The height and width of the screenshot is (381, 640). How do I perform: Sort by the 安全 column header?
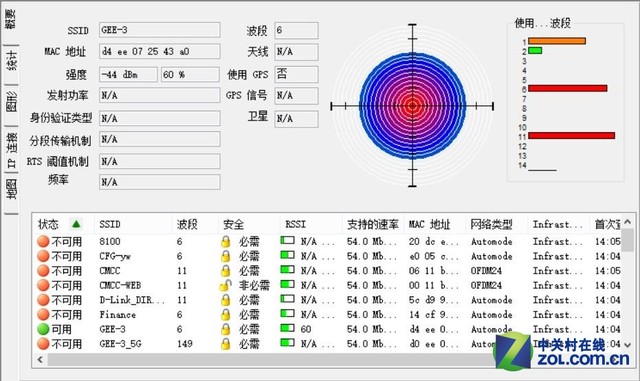pyautogui.click(x=249, y=224)
